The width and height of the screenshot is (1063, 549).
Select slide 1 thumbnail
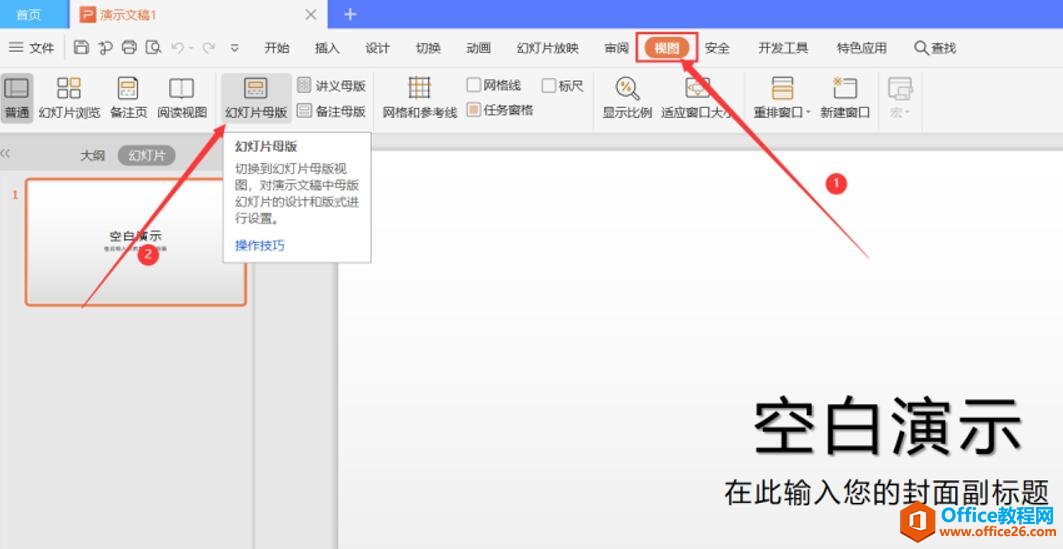[x=136, y=242]
